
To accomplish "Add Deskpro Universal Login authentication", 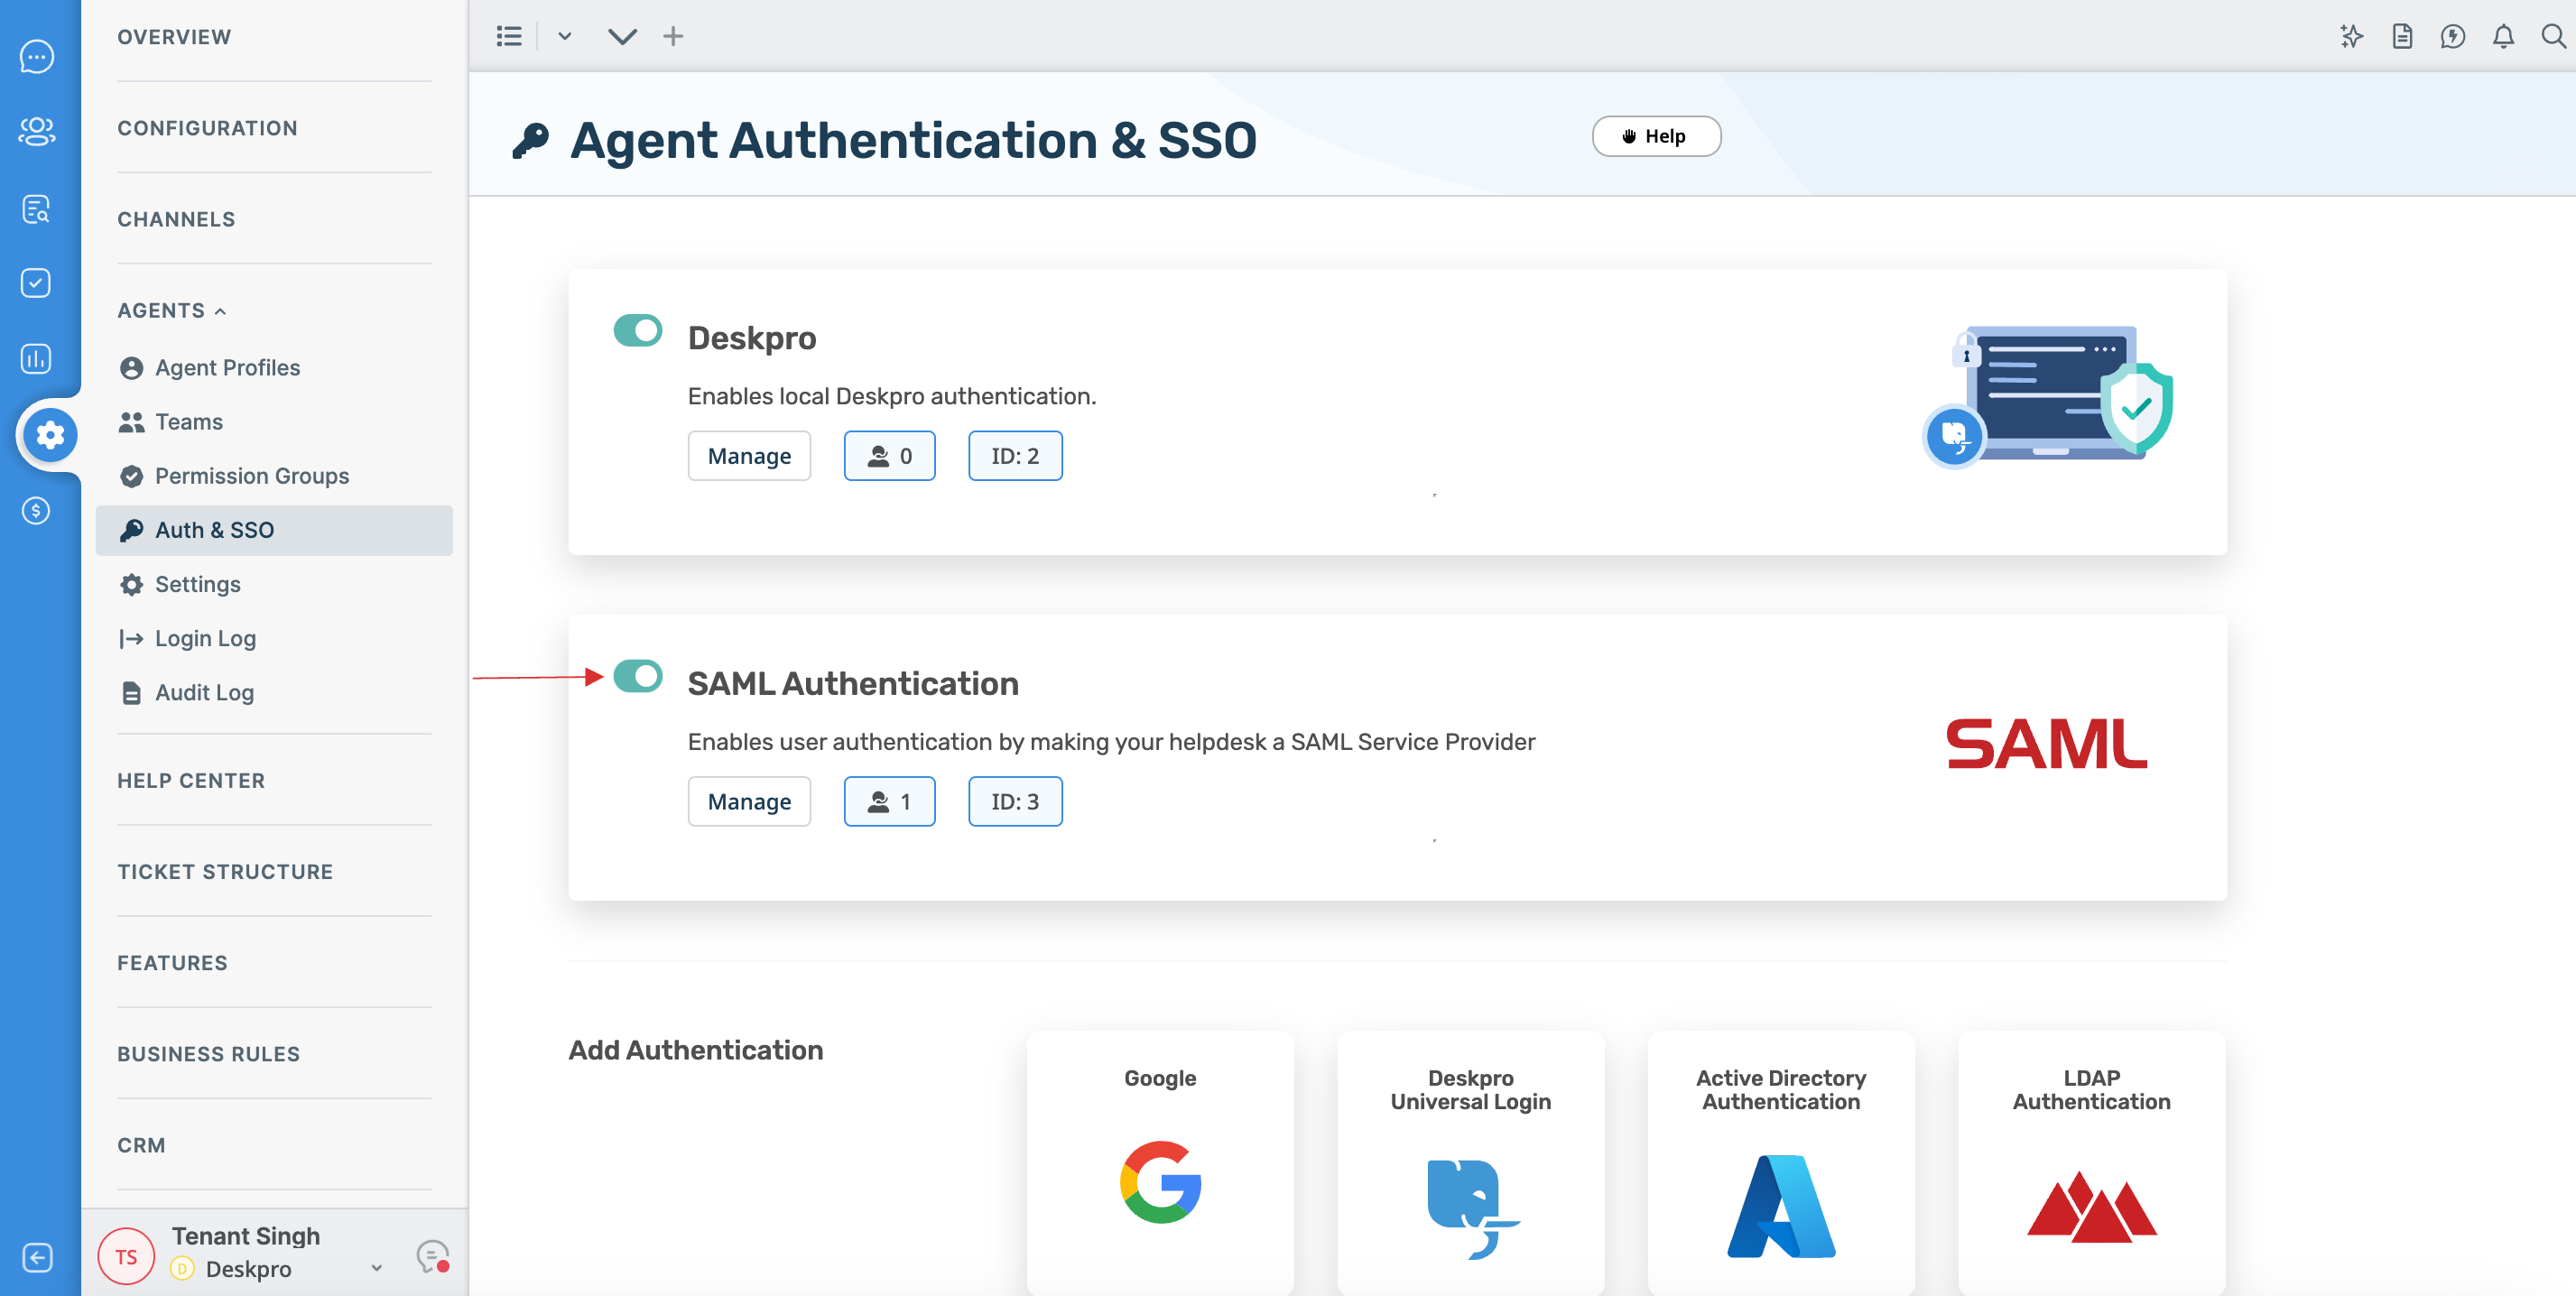I will pos(1471,1162).
